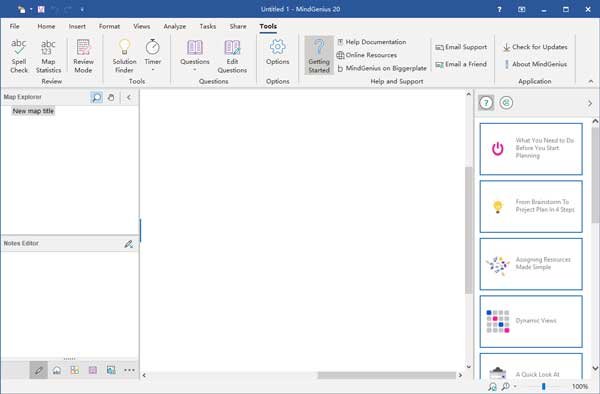Switch to the Analyze tab

tap(174, 26)
